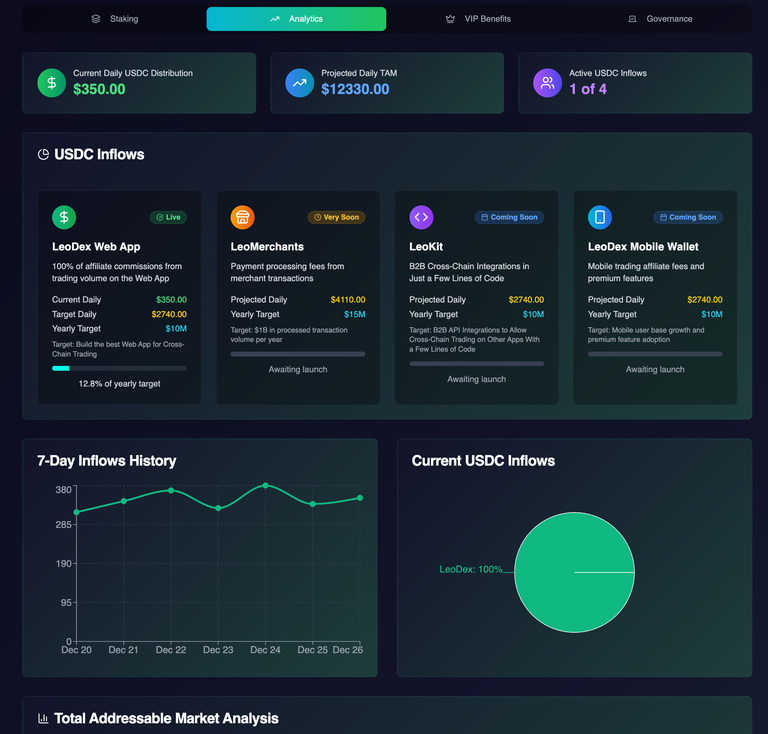Image resolution: width=768 pixels, height=734 pixels.
Task: Click the Analytics trend arrow icon
Action: (x=275, y=19)
